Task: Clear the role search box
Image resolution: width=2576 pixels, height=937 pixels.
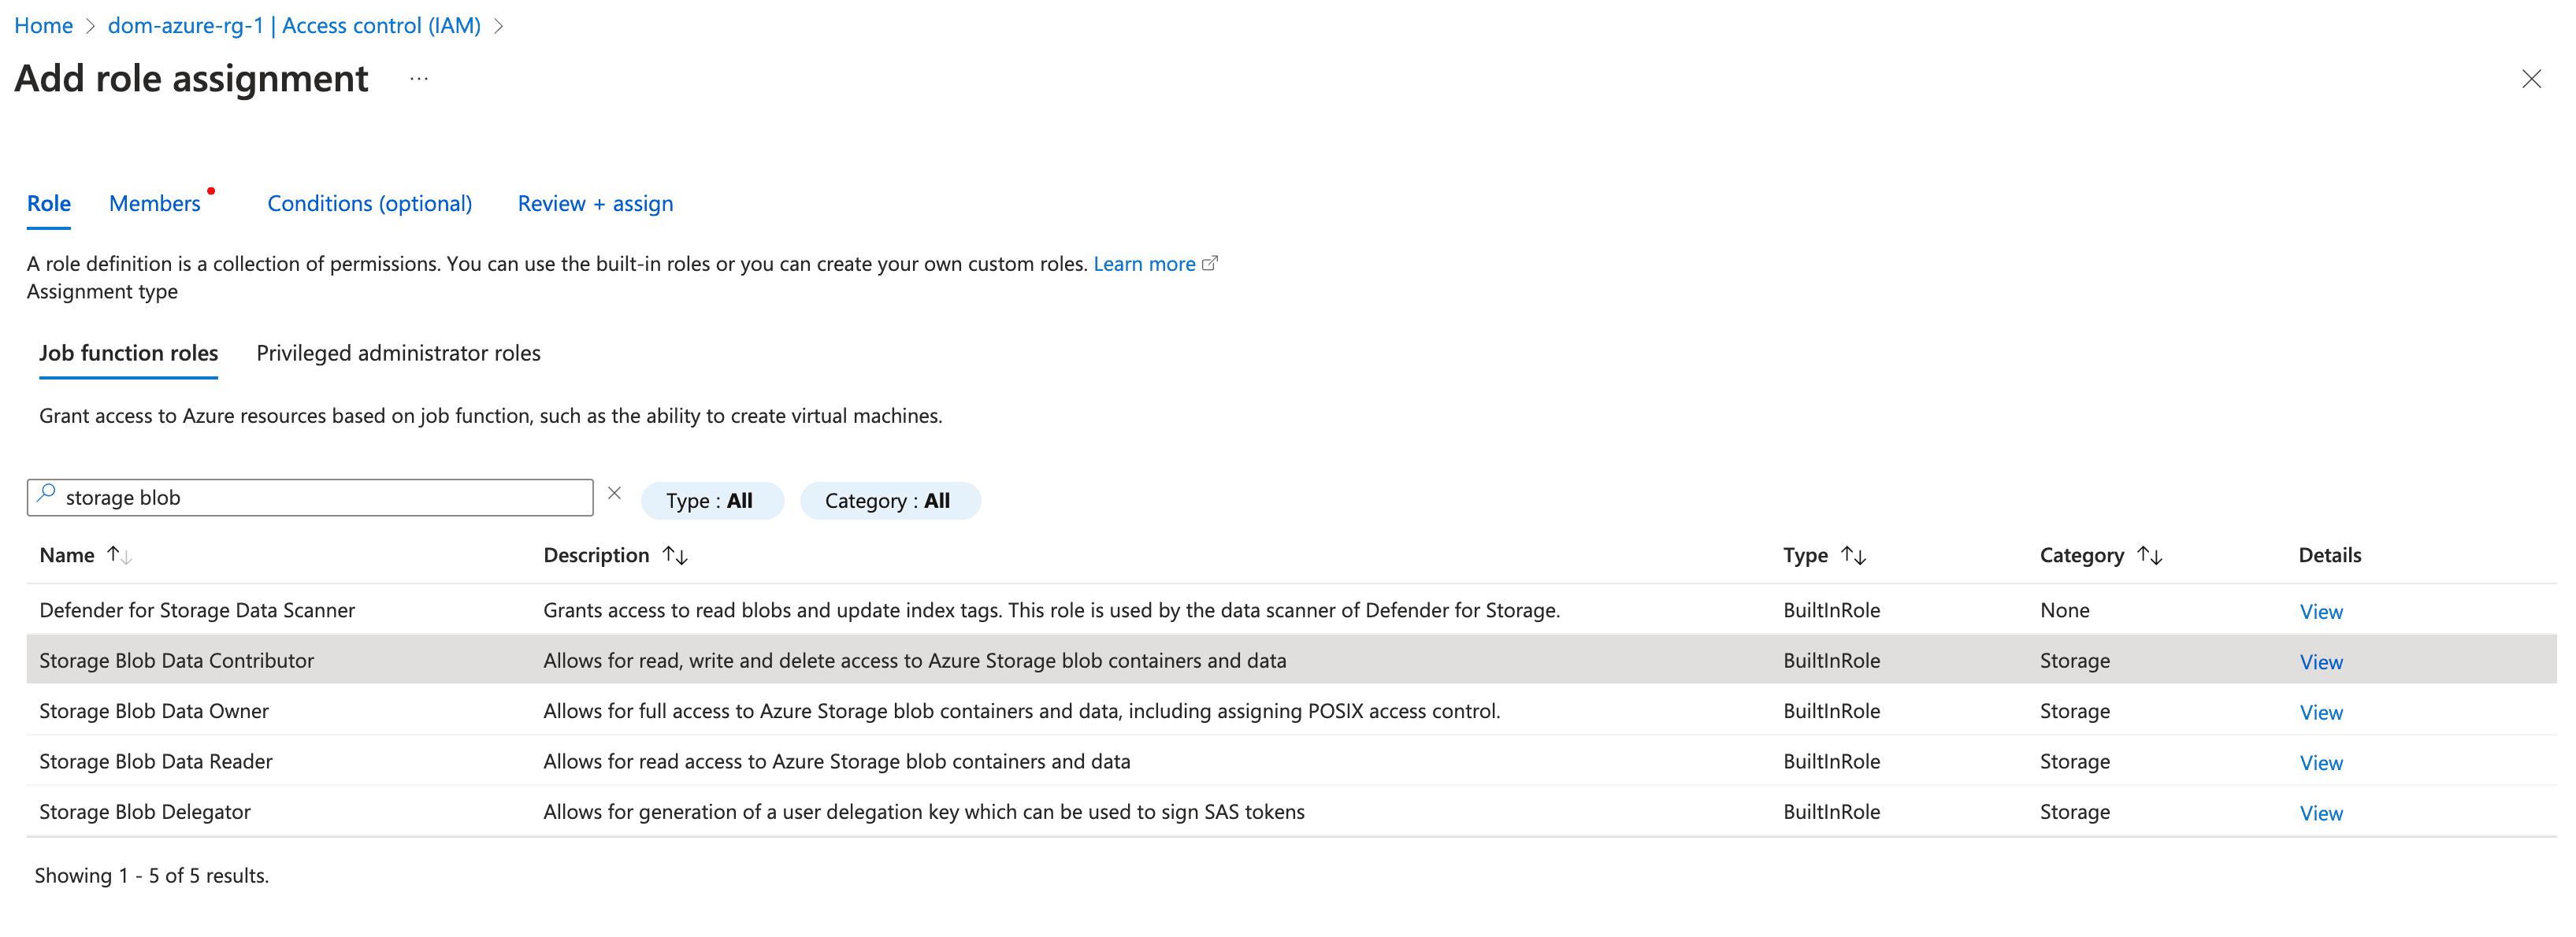Action: click(614, 494)
